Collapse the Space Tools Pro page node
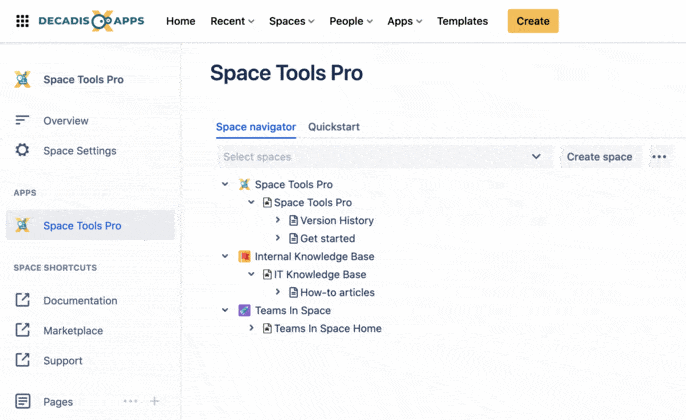This screenshot has width=686, height=420. (x=251, y=202)
